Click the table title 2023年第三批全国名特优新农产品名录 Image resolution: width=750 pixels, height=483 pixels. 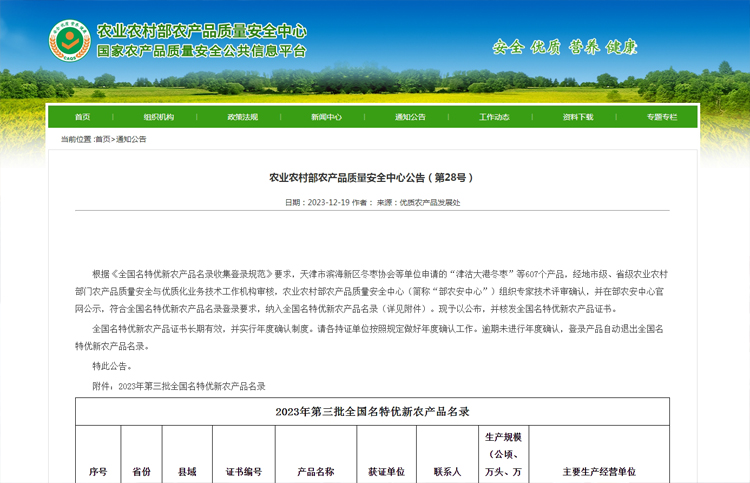coord(372,412)
